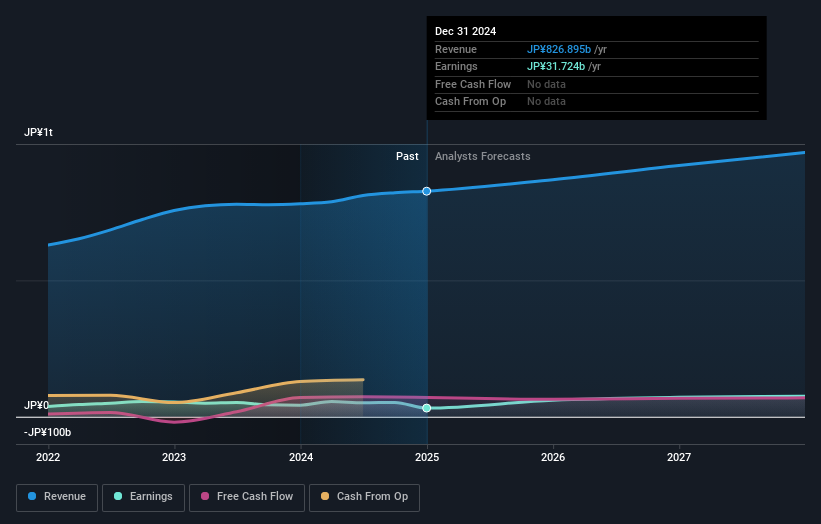Click the Revenue row label in tooltip
Viewport: 821px width, 524px height.
(x=456, y=49)
